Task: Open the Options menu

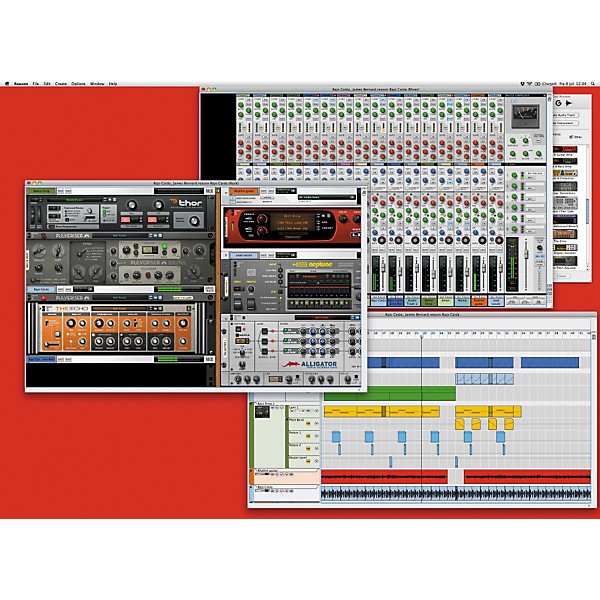Action: (78, 83)
